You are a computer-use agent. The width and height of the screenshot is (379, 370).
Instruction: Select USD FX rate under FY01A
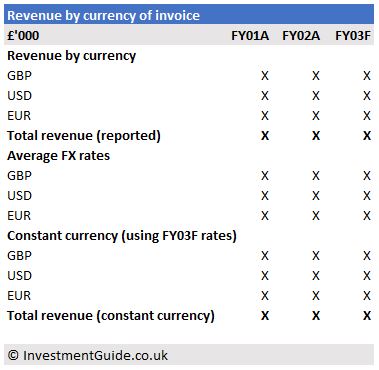[x=265, y=196]
